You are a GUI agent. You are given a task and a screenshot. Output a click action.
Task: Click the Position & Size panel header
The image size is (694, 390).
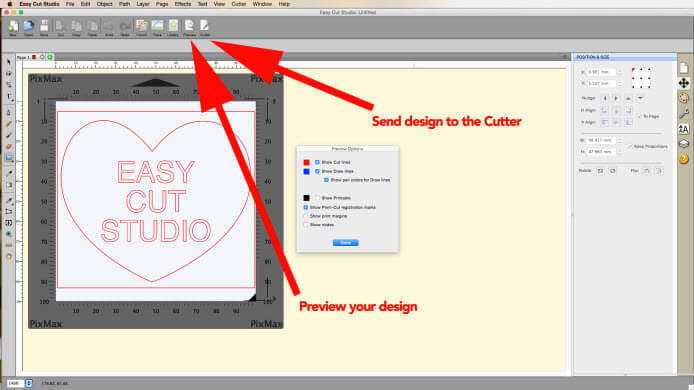[625, 57]
